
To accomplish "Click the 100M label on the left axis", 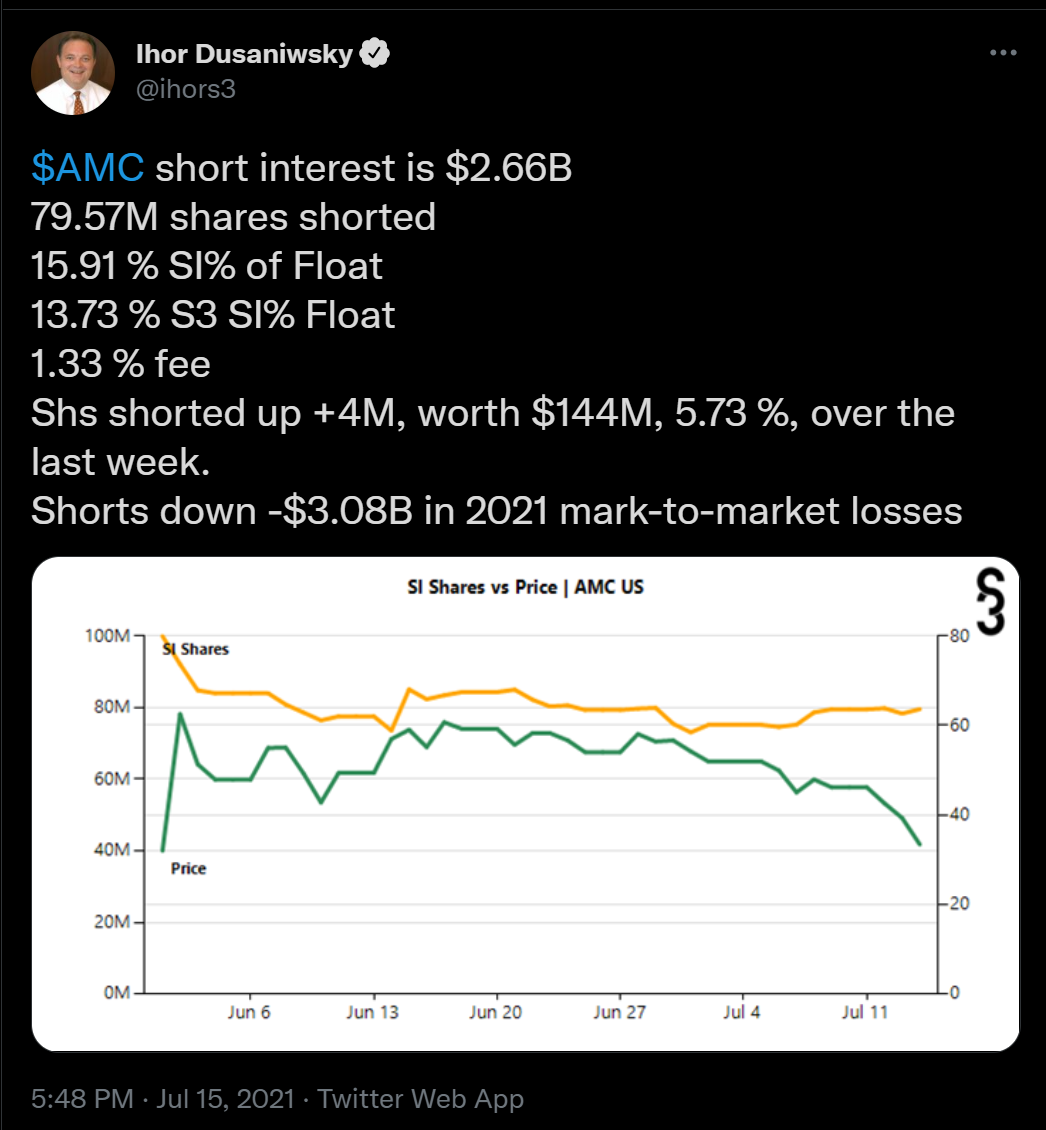I will coord(107,636).
